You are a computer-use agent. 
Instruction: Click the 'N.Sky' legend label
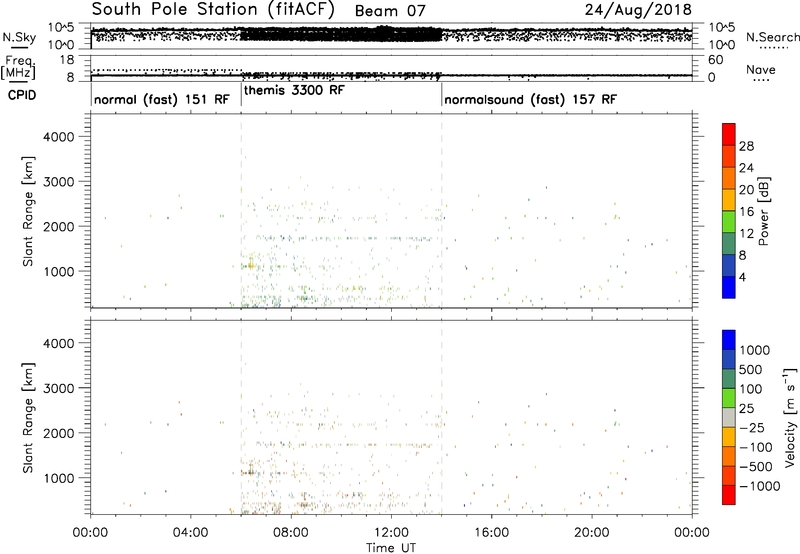[x=19, y=37]
